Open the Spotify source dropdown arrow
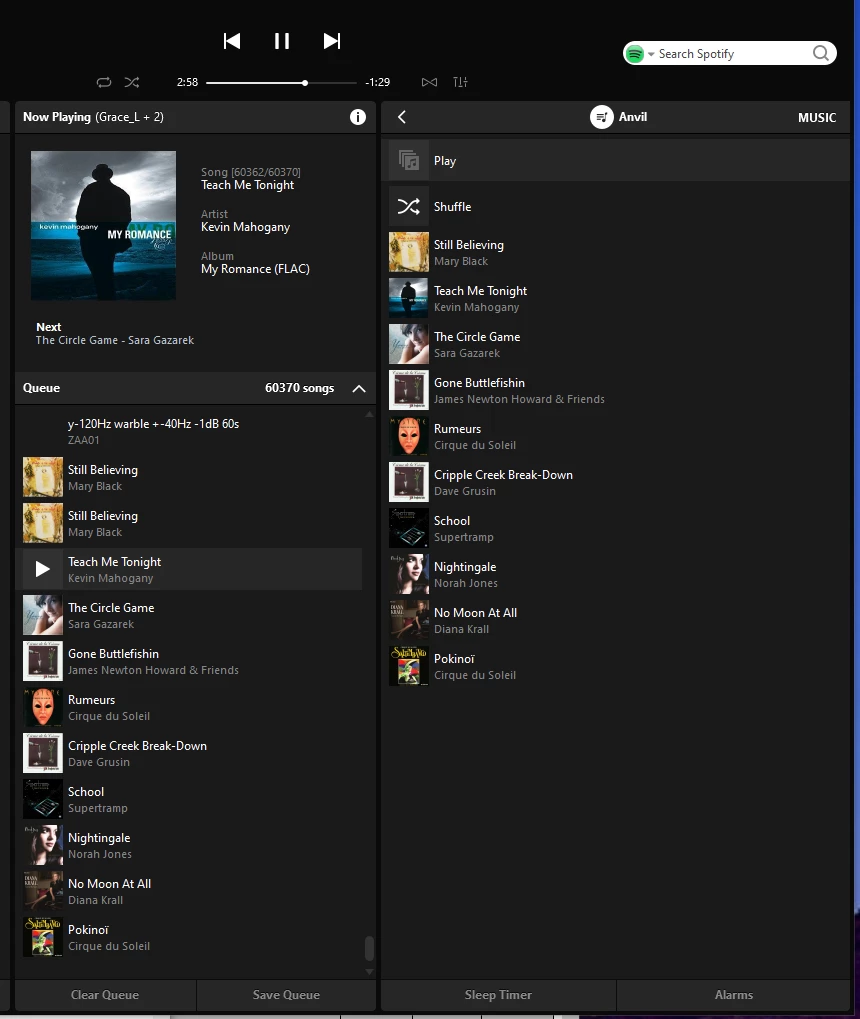Image resolution: width=860 pixels, height=1019 pixels. pyautogui.click(x=651, y=54)
